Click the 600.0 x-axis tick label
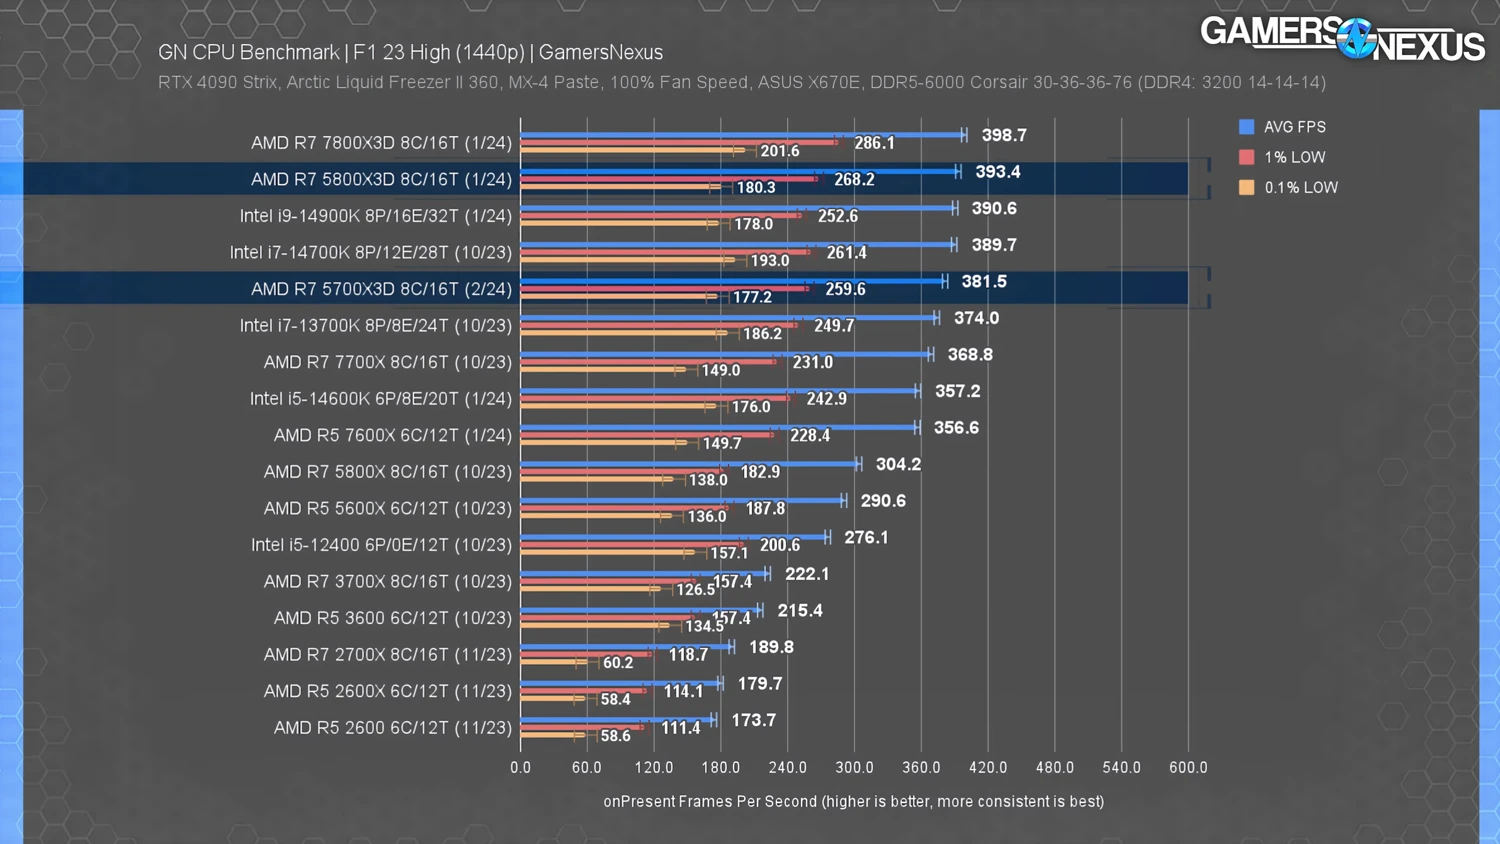1500x844 pixels. tap(1188, 768)
